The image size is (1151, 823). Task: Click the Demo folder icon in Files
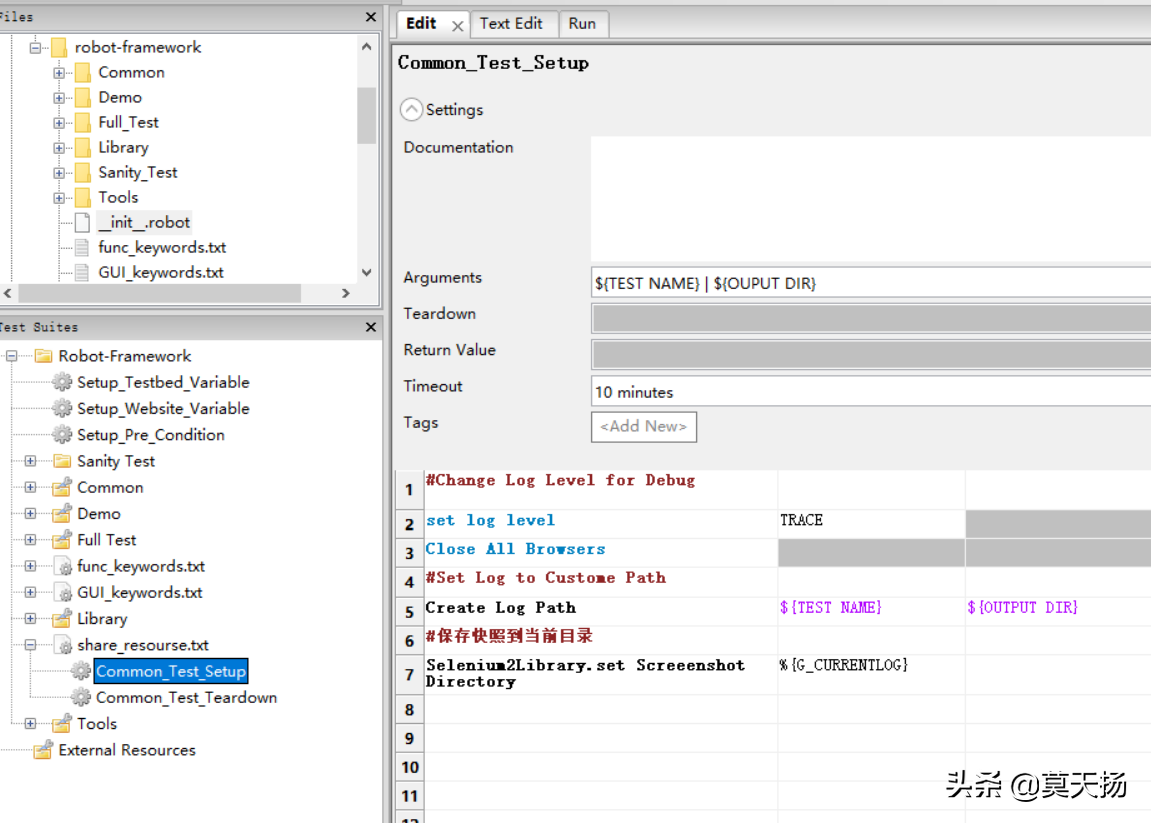(83, 98)
